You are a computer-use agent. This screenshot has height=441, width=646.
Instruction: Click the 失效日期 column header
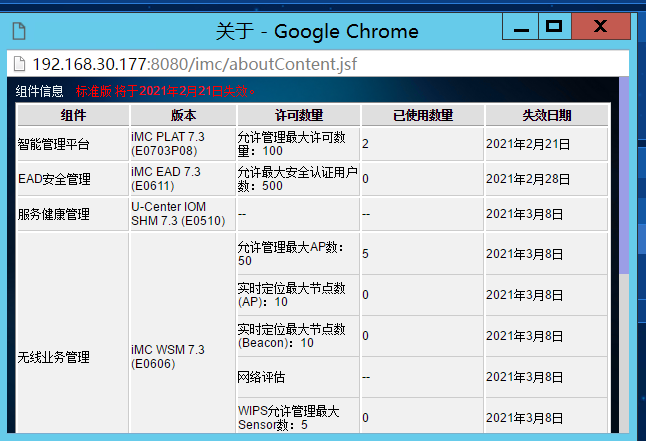547,115
